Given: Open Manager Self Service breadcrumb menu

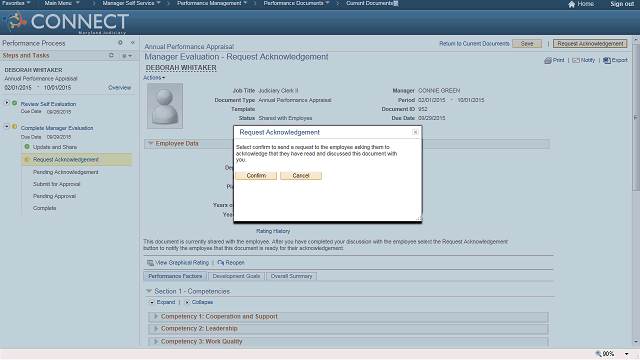Looking at the screenshot, I should (x=131, y=3).
